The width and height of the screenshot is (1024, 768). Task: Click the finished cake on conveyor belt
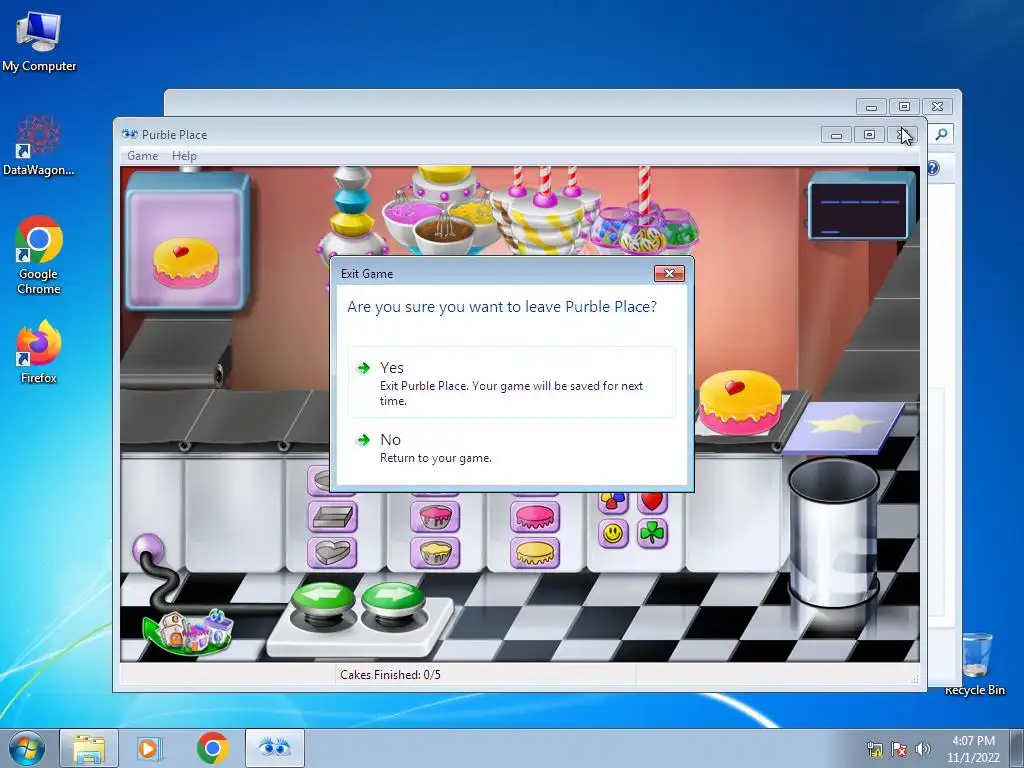[x=740, y=402]
